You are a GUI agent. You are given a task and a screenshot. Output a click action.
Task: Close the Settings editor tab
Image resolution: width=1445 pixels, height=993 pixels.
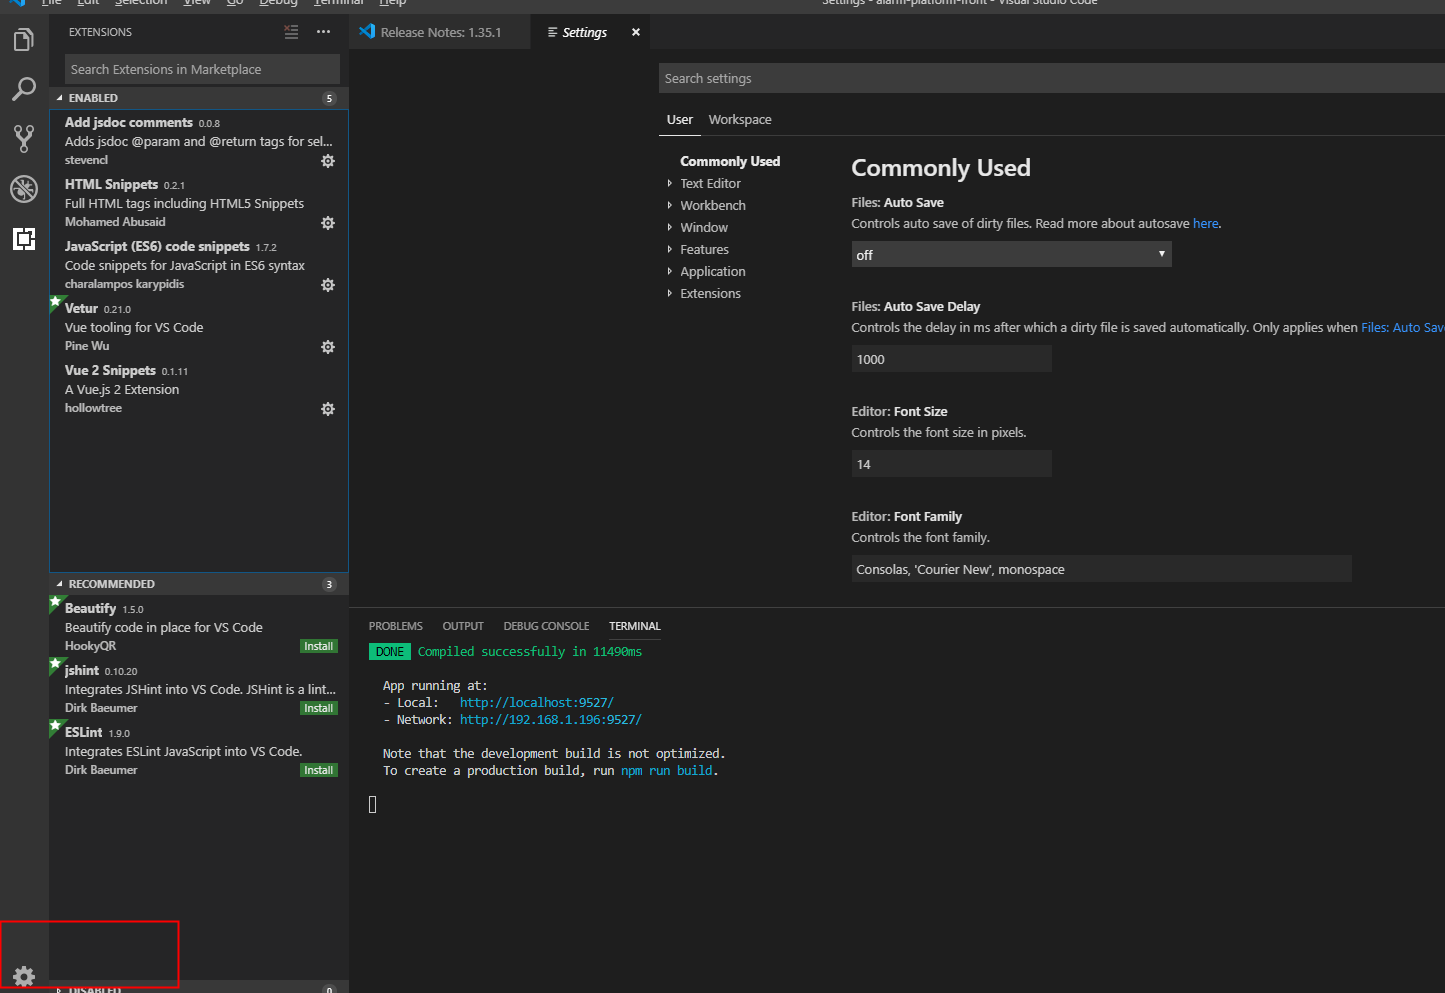(x=636, y=32)
